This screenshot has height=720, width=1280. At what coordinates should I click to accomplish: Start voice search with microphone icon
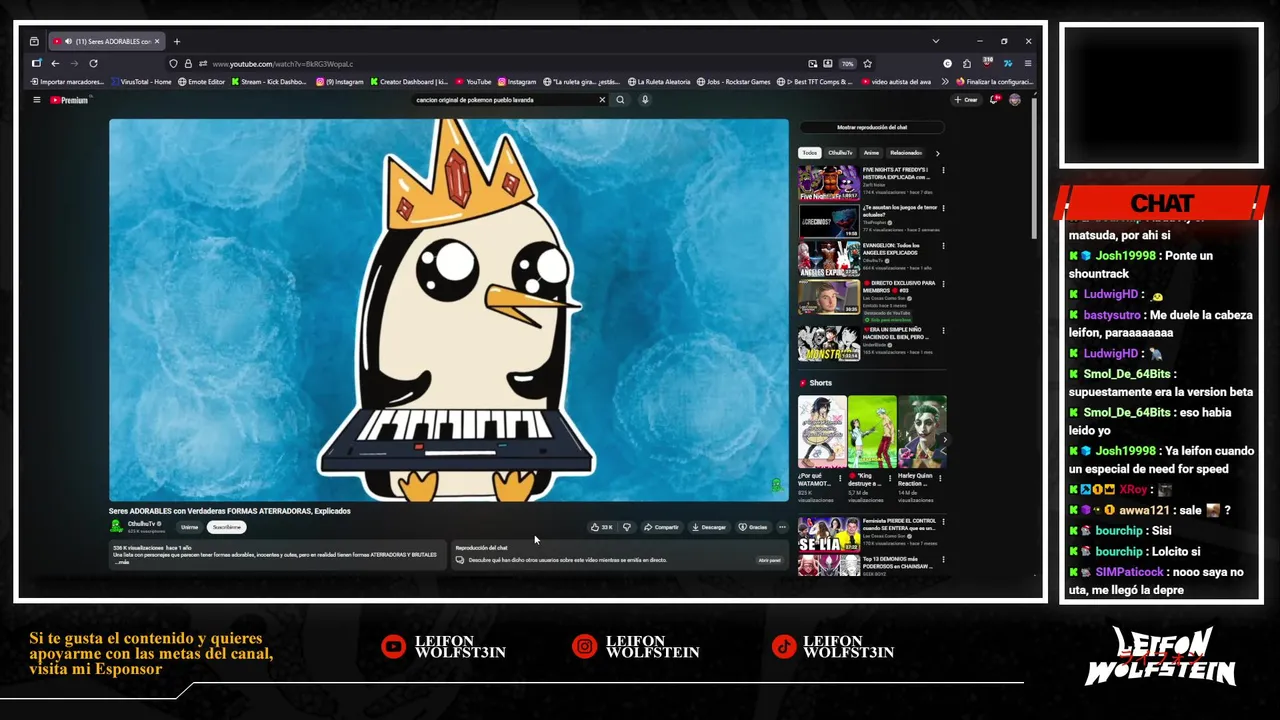(x=645, y=100)
